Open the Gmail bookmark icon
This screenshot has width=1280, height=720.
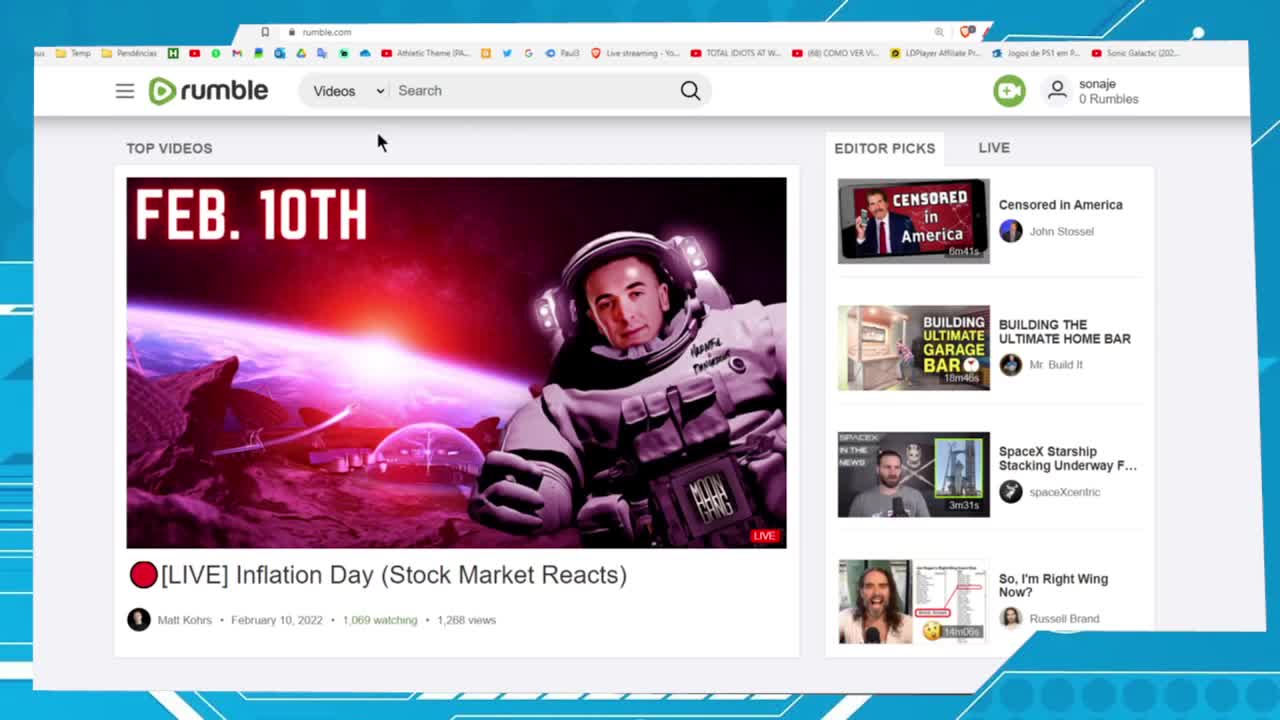point(236,53)
